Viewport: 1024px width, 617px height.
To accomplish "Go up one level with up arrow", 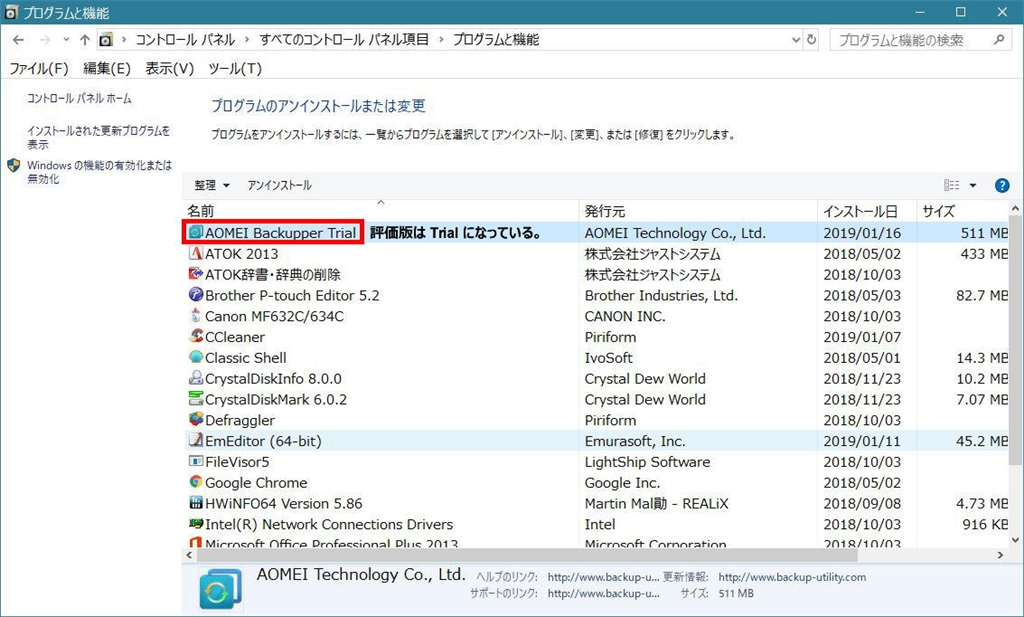I will coord(84,40).
